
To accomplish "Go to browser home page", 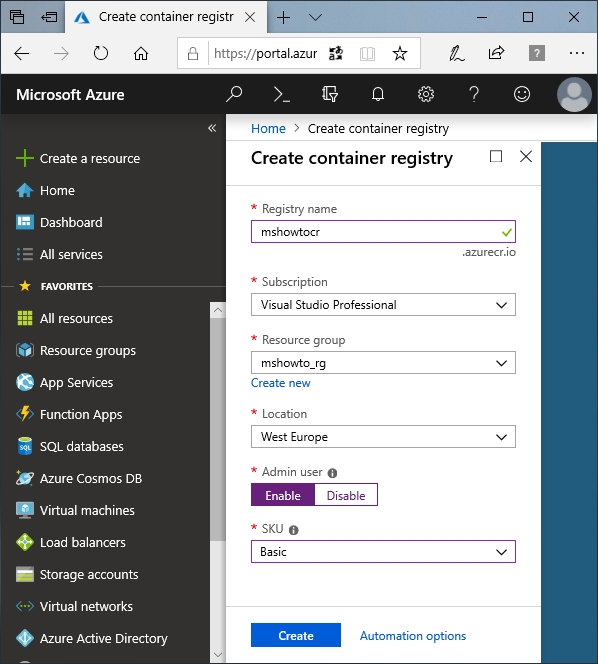I will coord(141,54).
